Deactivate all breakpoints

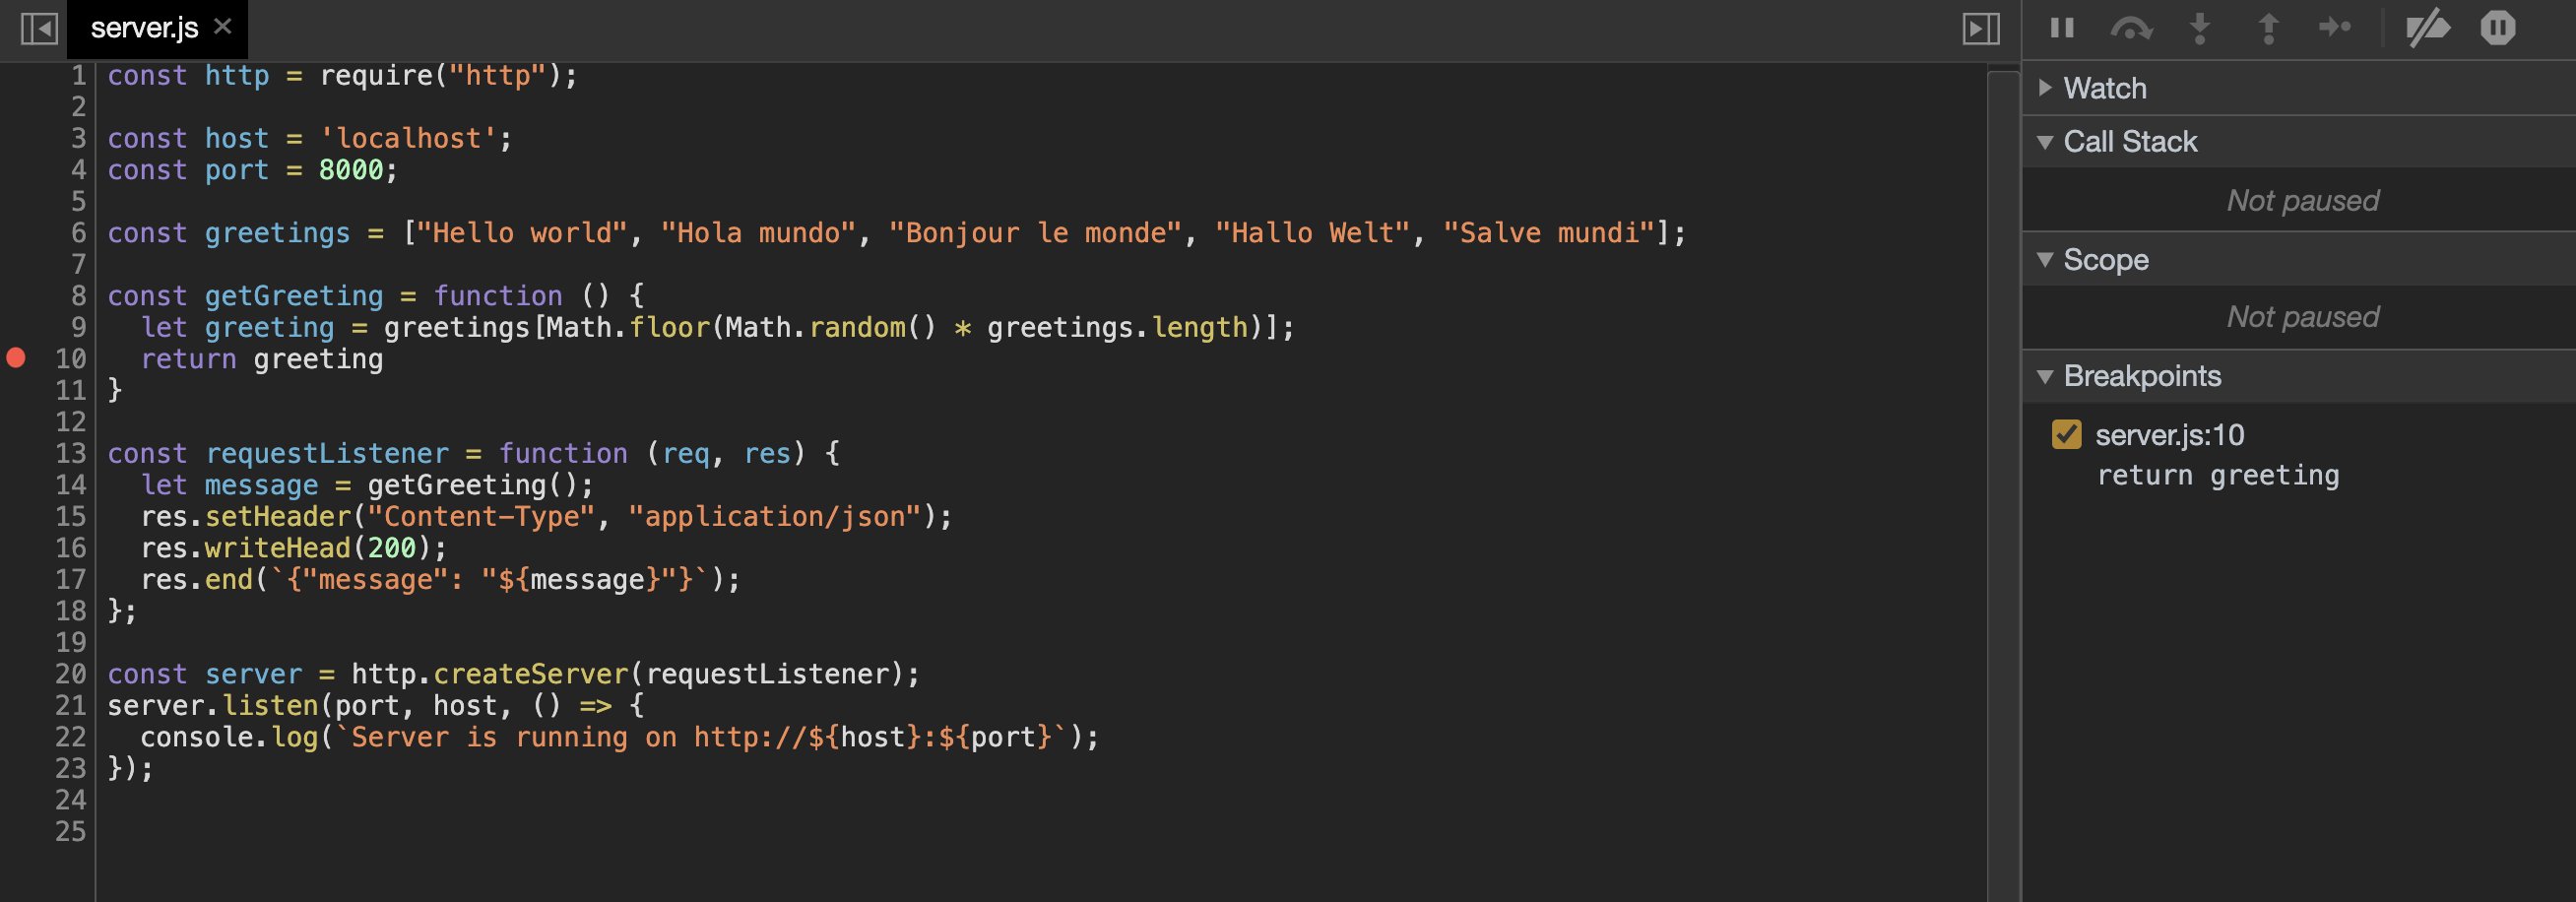2427,28
